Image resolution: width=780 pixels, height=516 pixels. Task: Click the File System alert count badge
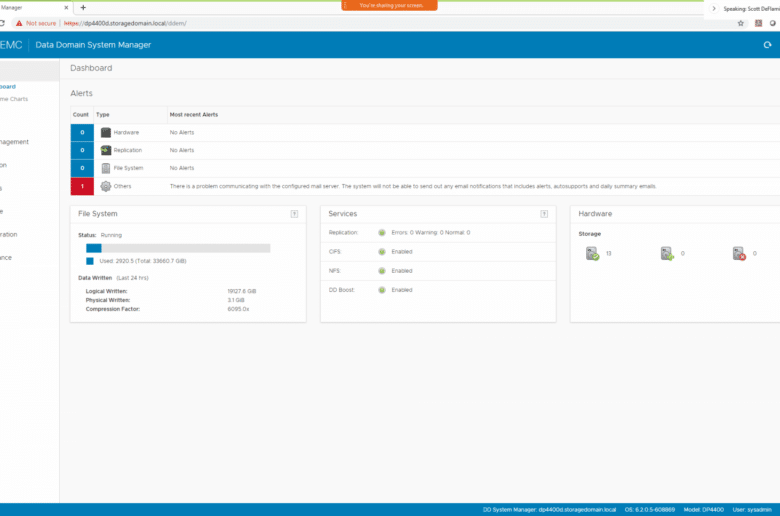82,168
